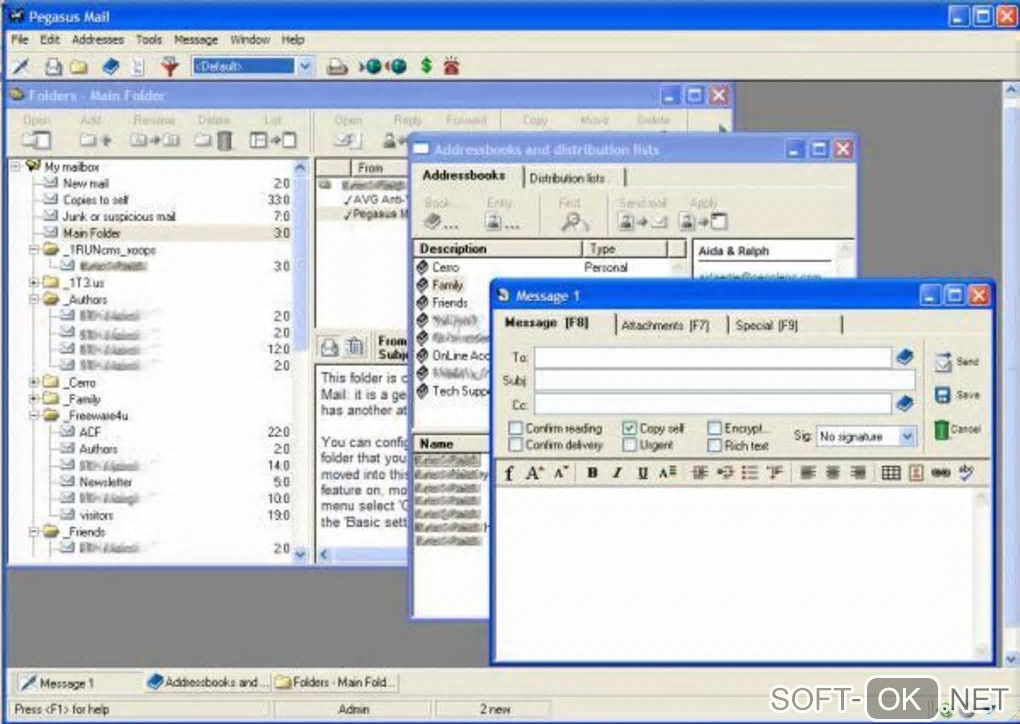Open the Addresses menu
Screen dimensions: 1020x724
(x=98, y=40)
